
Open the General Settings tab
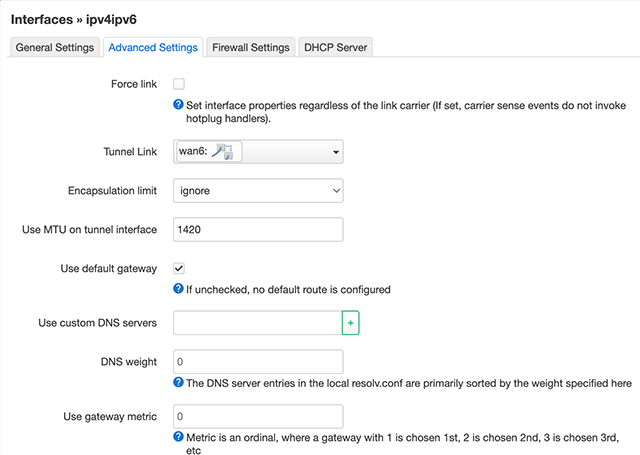tap(55, 47)
